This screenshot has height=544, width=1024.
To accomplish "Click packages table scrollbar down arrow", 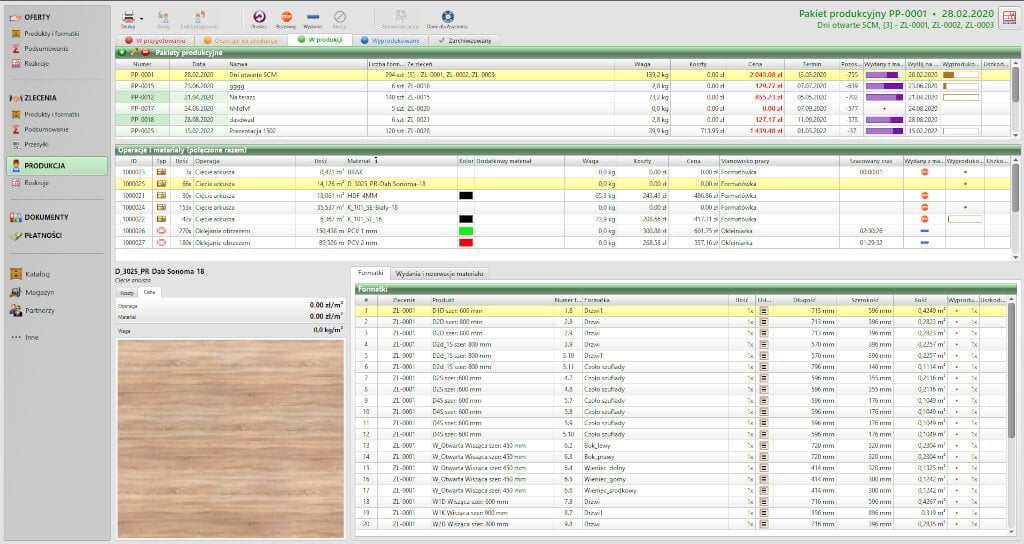I will (x=1016, y=135).
